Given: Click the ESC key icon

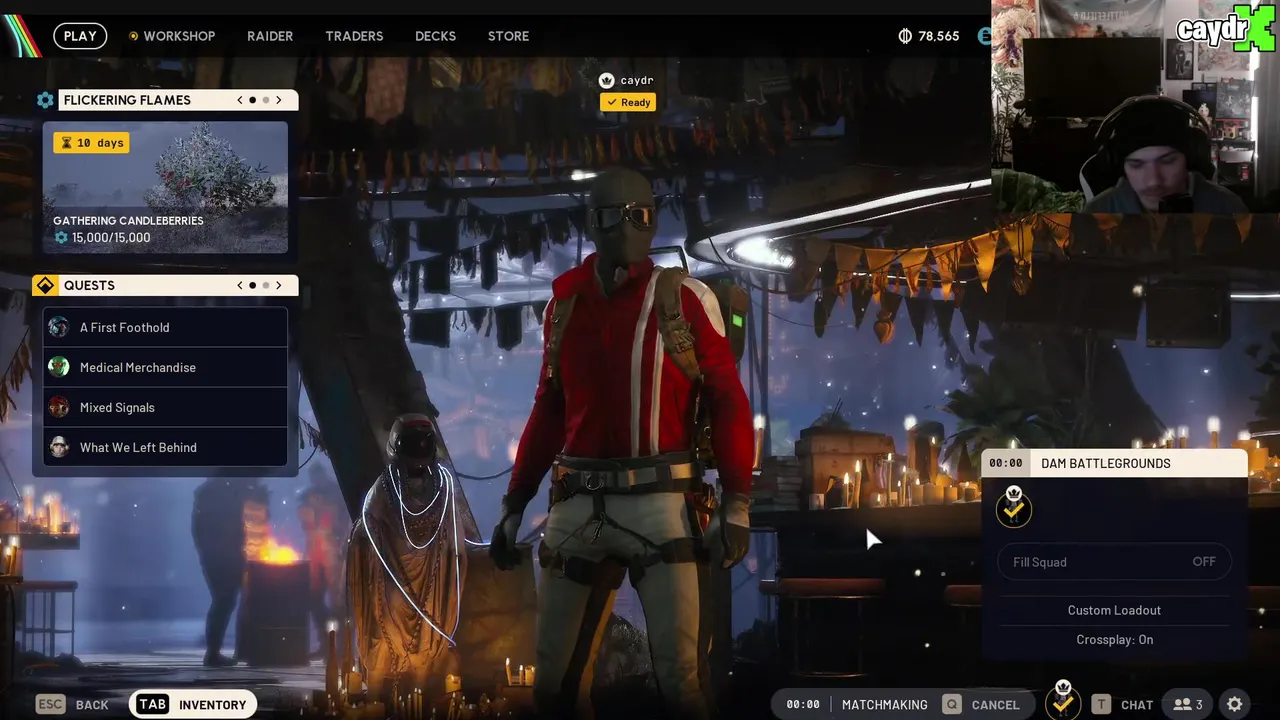Looking at the screenshot, I should pos(50,704).
